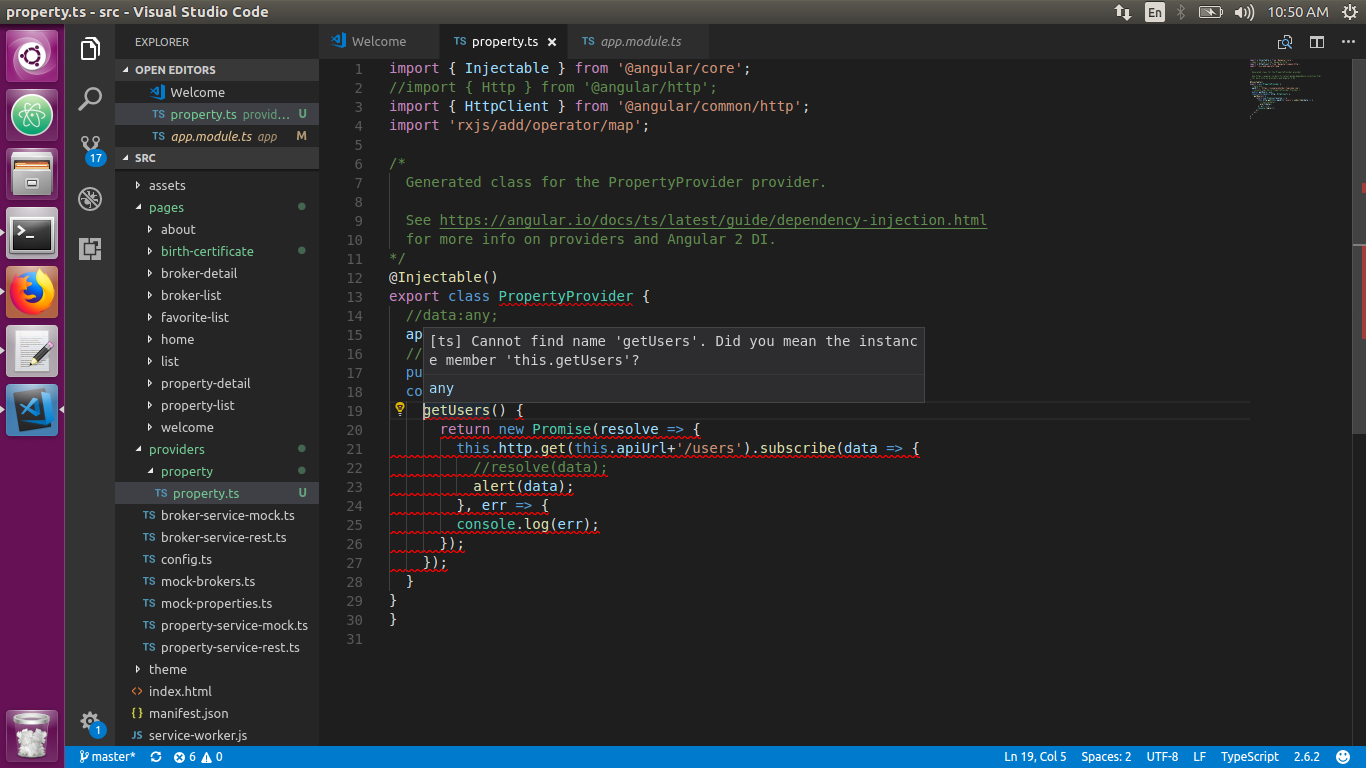
Task: Open the Debug view icon
Action: coord(90,199)
